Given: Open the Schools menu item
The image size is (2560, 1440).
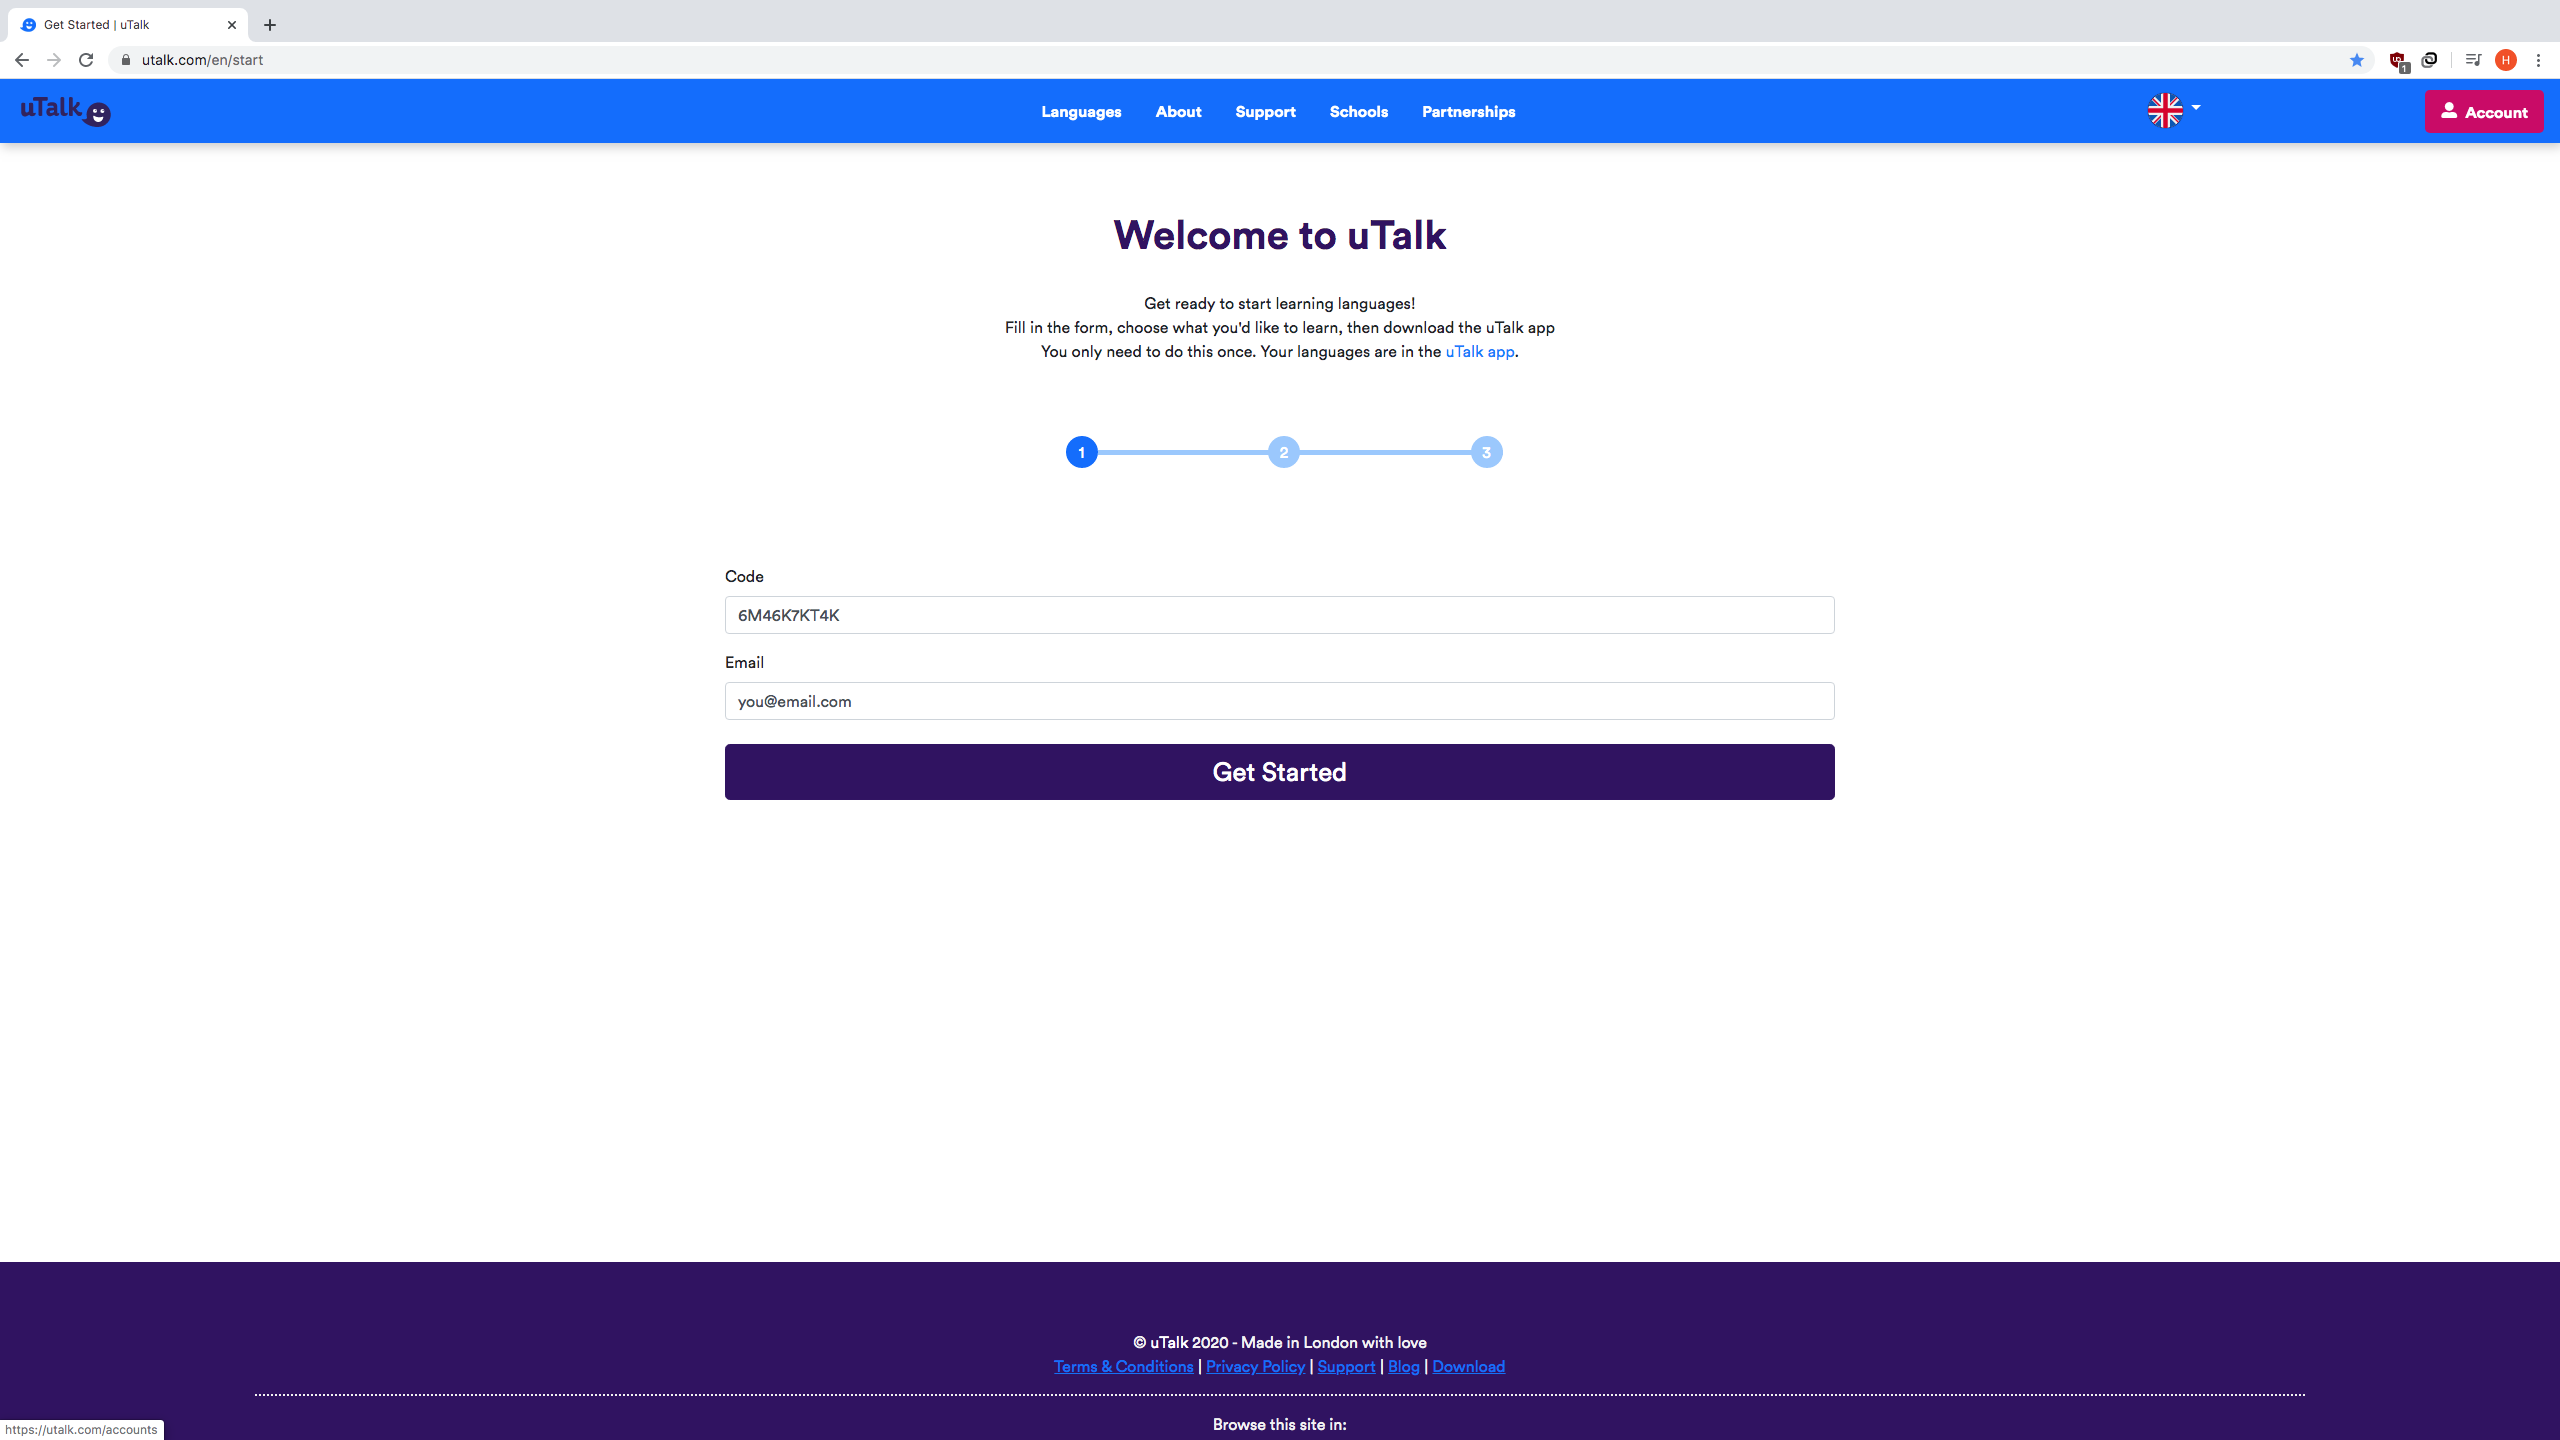Looking at the screenshot, I should (x=1358, y=112).
